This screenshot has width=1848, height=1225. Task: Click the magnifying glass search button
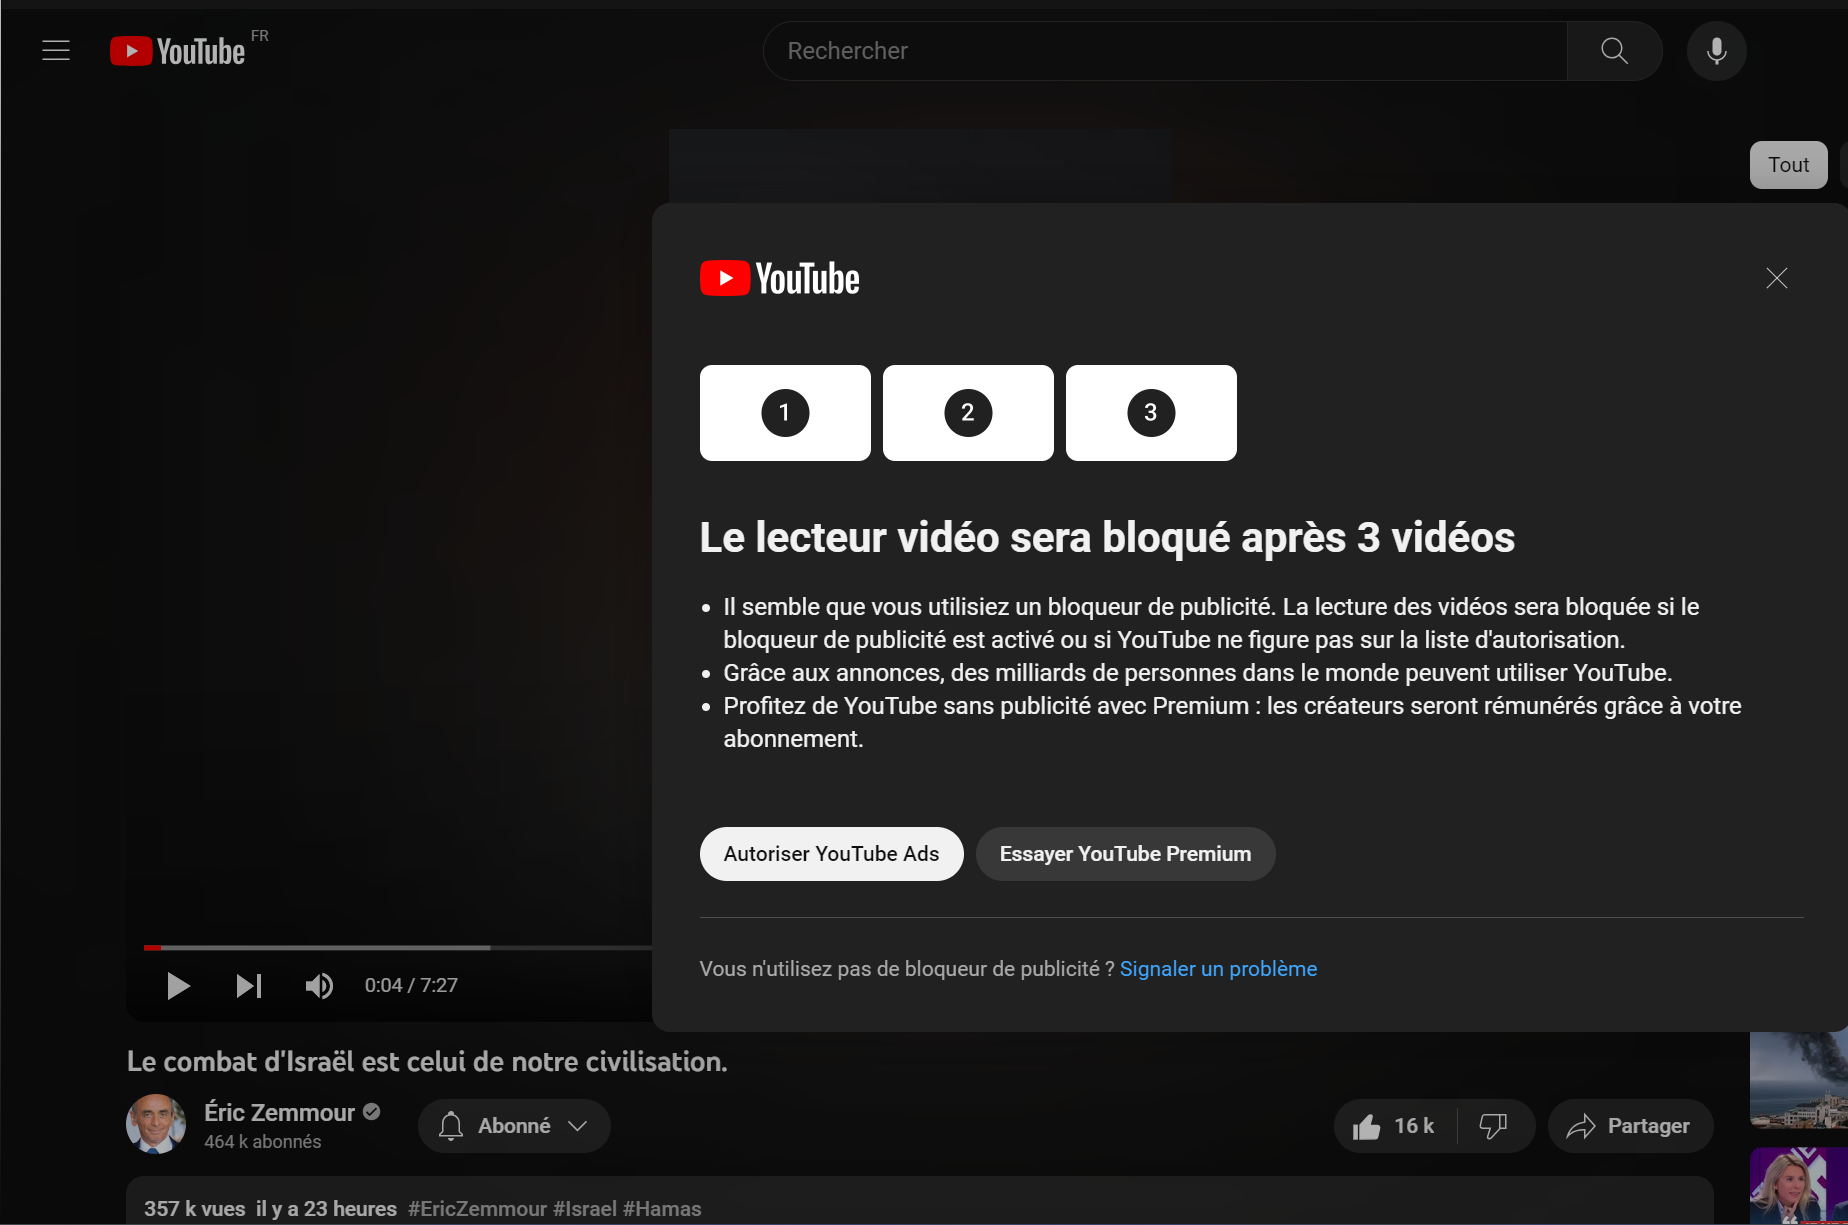tap(1614, 51)
